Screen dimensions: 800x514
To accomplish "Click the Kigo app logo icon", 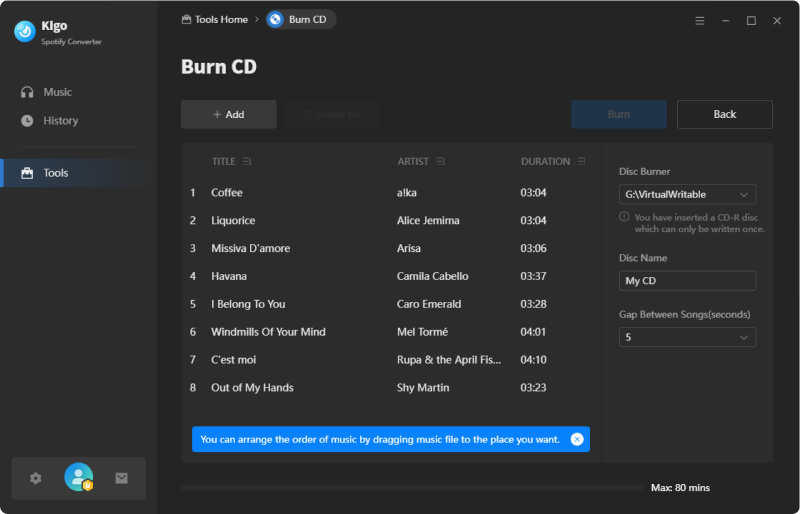I will pyautogui.click(x=24, y=32).
